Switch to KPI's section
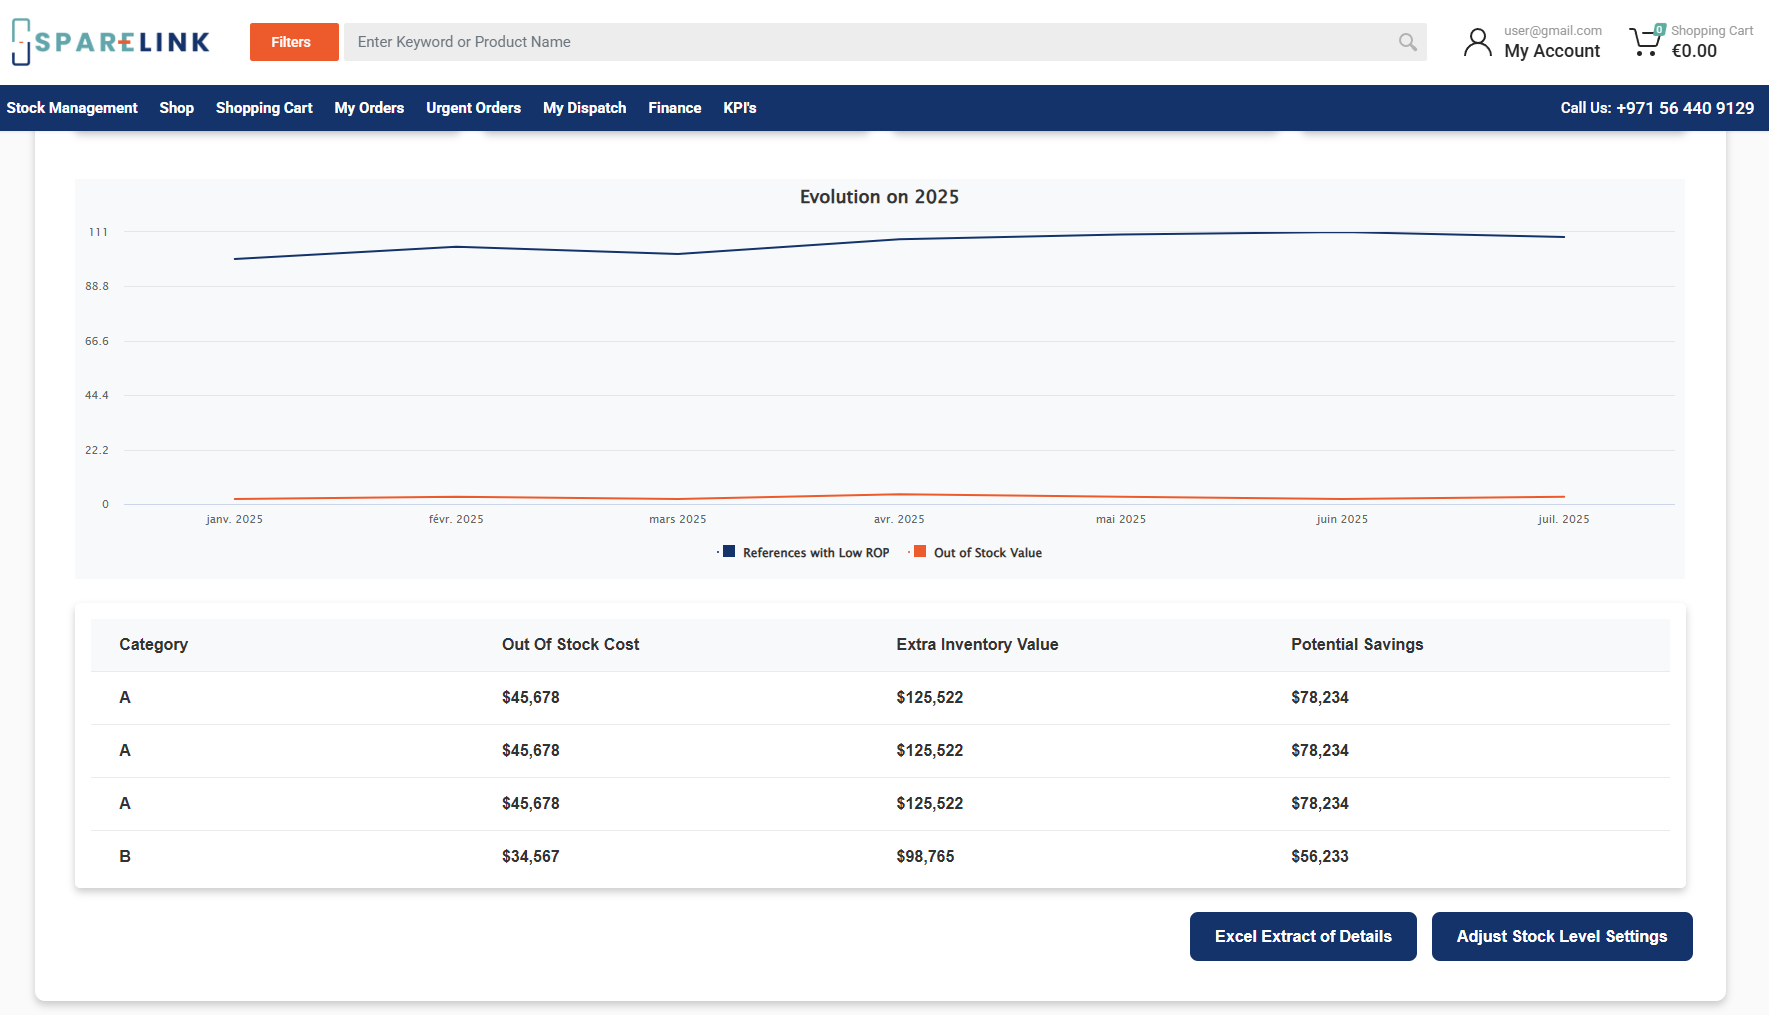The width and height of the screenshot is (1769, 1015). (739, 108)
